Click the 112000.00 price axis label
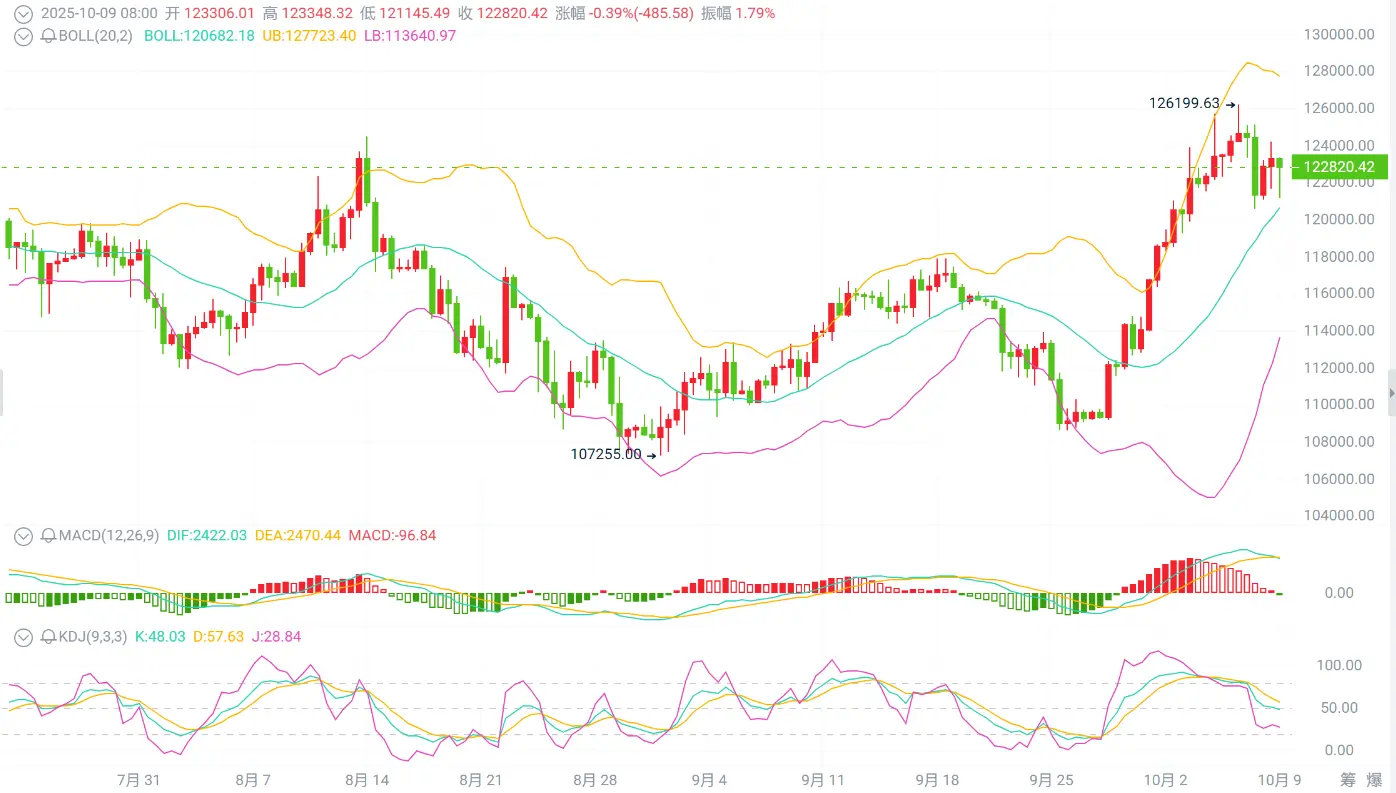The height and width of the screenshot is (793, 1396). pos(1339,367)
